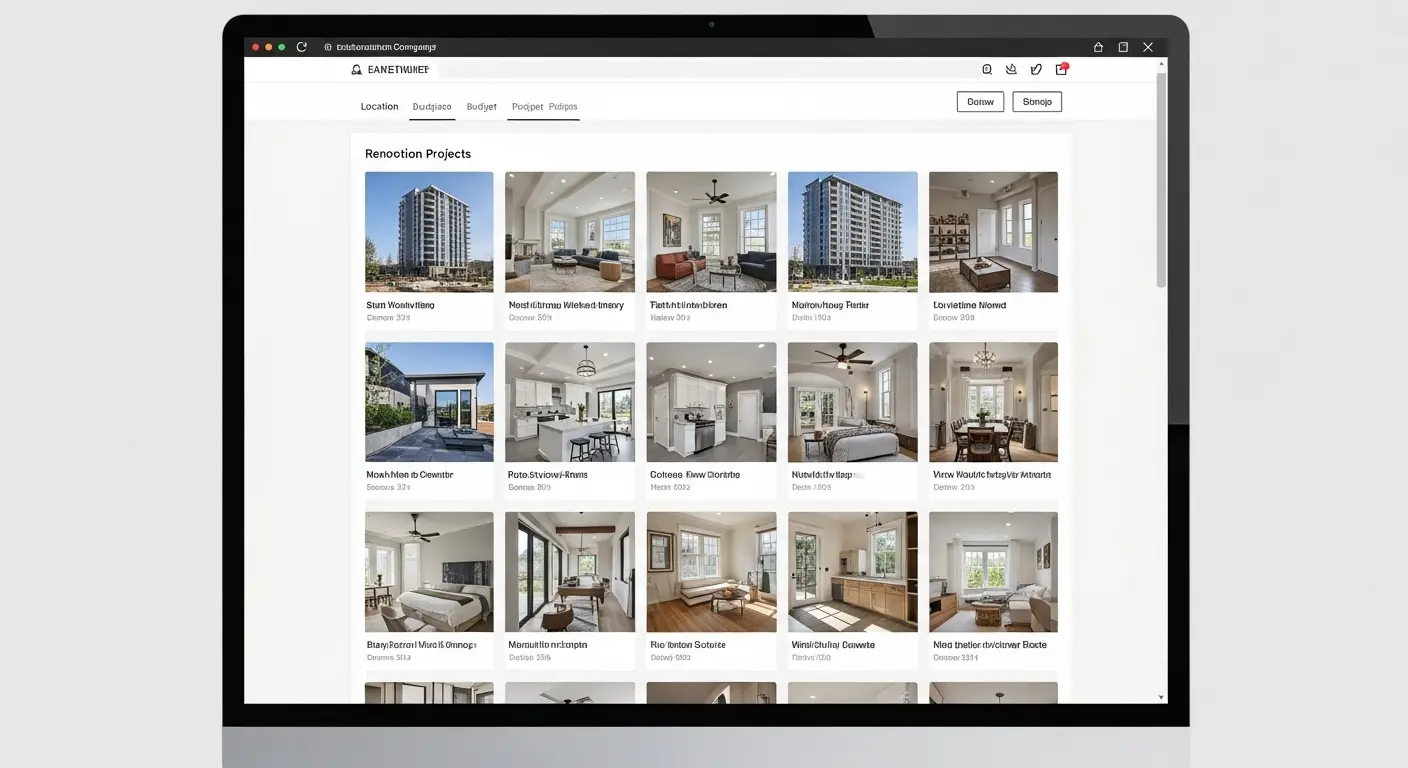Select the Location tab
The height and width of the screenshot is (768, 1408).
[379, 106]
